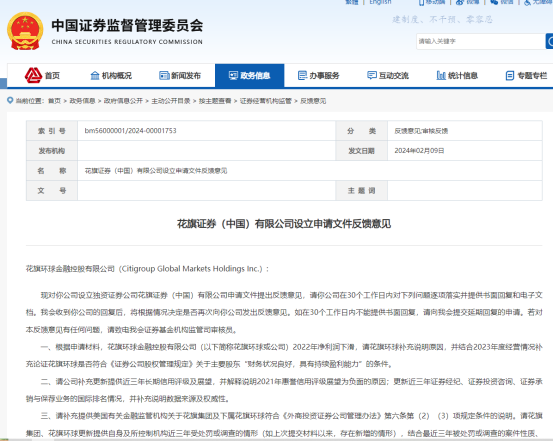The image size is (553, 441).
Task: Select the highlighted 政务信息 tab
Action: (249, 75)
